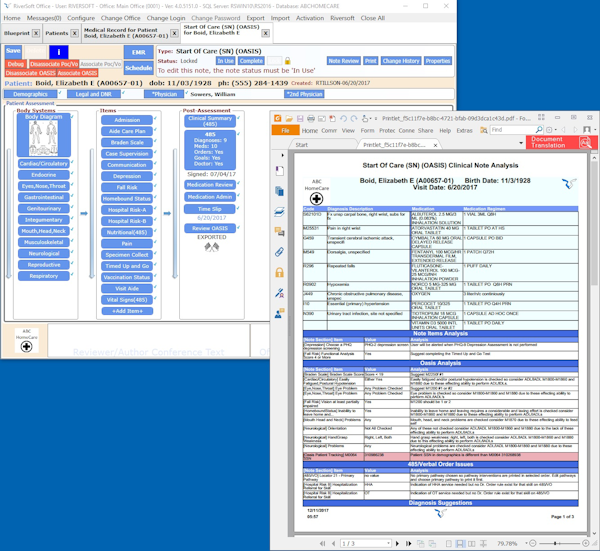
Task: Click the Save button
Action: click(13, 51)
